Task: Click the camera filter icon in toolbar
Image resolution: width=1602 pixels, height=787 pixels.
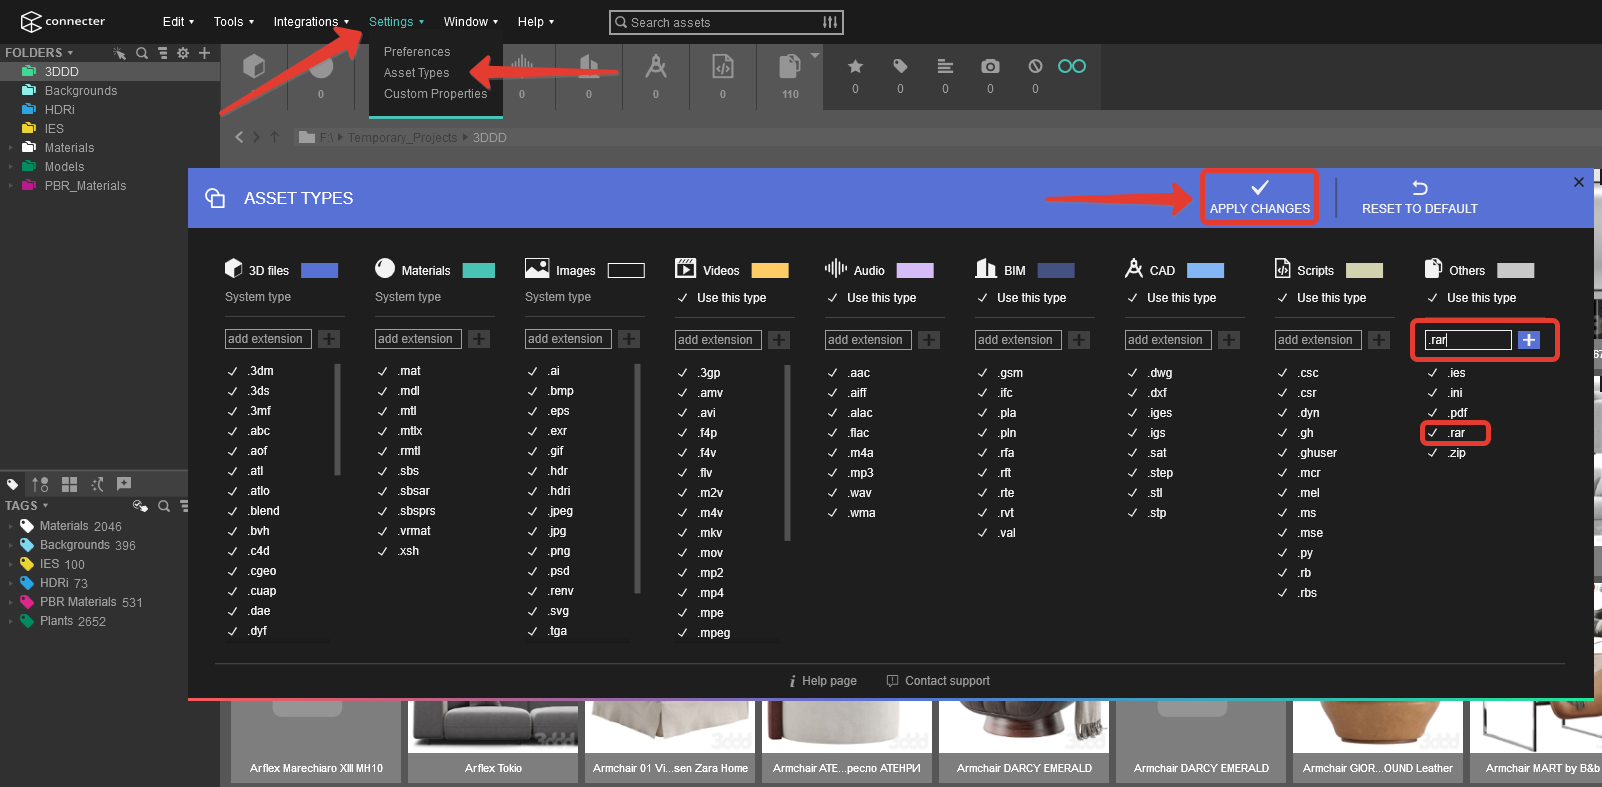Action: pyautogui.click(x=990, y=66)
